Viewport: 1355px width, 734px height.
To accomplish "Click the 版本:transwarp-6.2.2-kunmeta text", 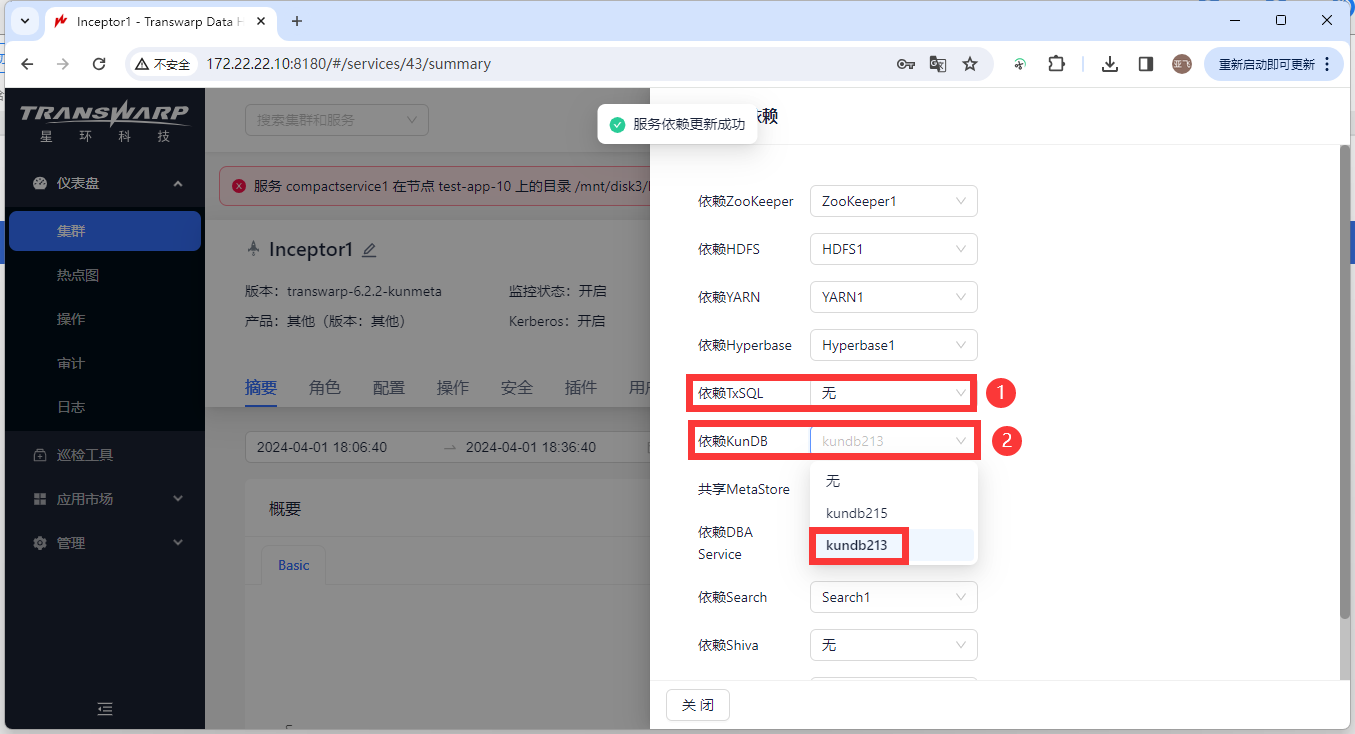I will point(343,291).
